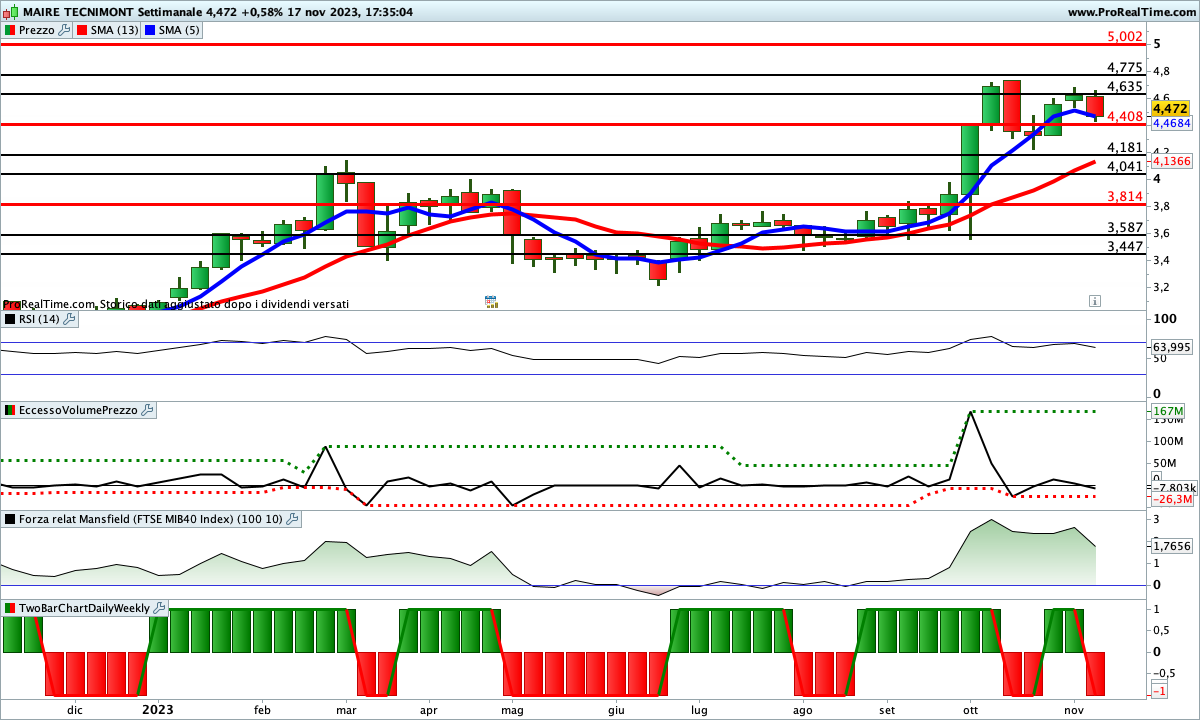The width and height of the screenshot is (1200, 720).
Task: Click the 2023 year label on the time axis
Action: (157, 709)
